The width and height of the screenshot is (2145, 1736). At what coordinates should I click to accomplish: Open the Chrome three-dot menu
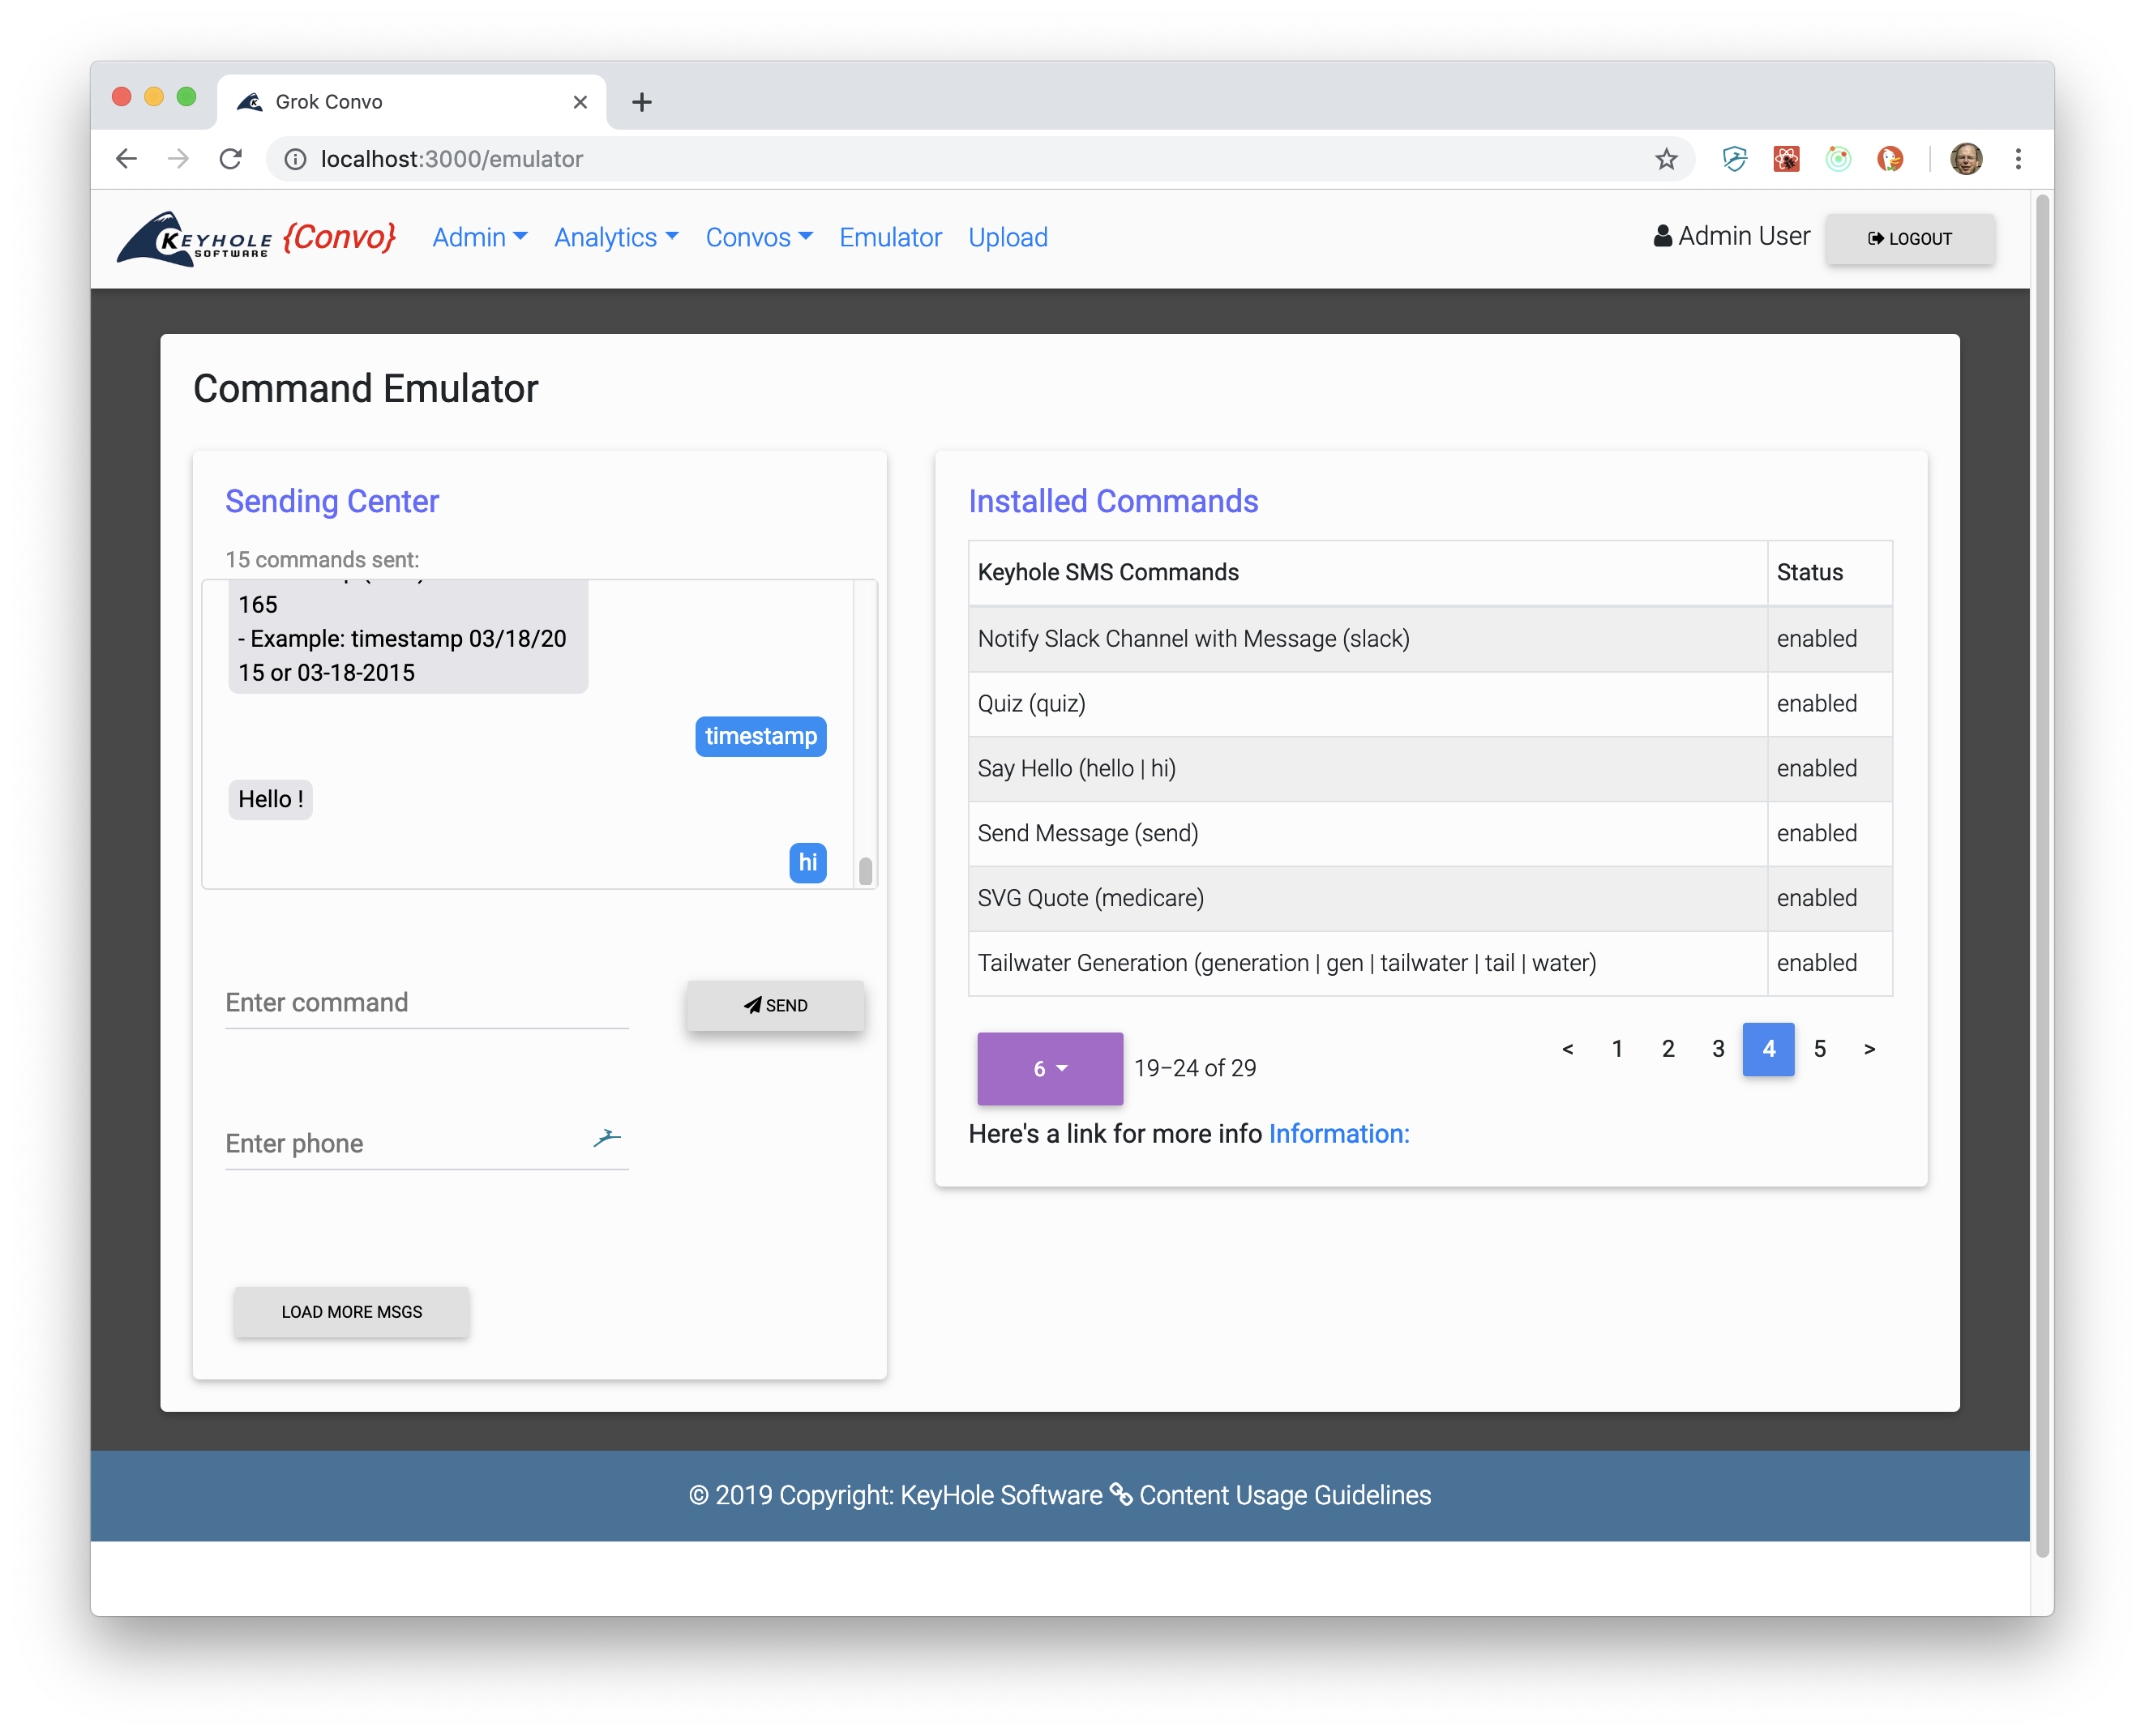[2018, 159]
